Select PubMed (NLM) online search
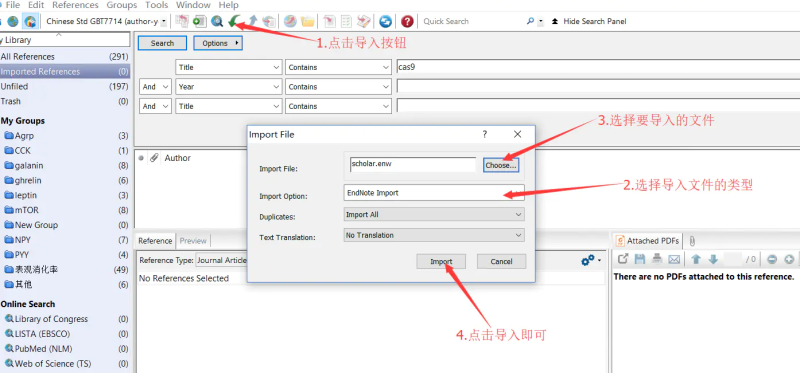 click(x=65, y=349)
